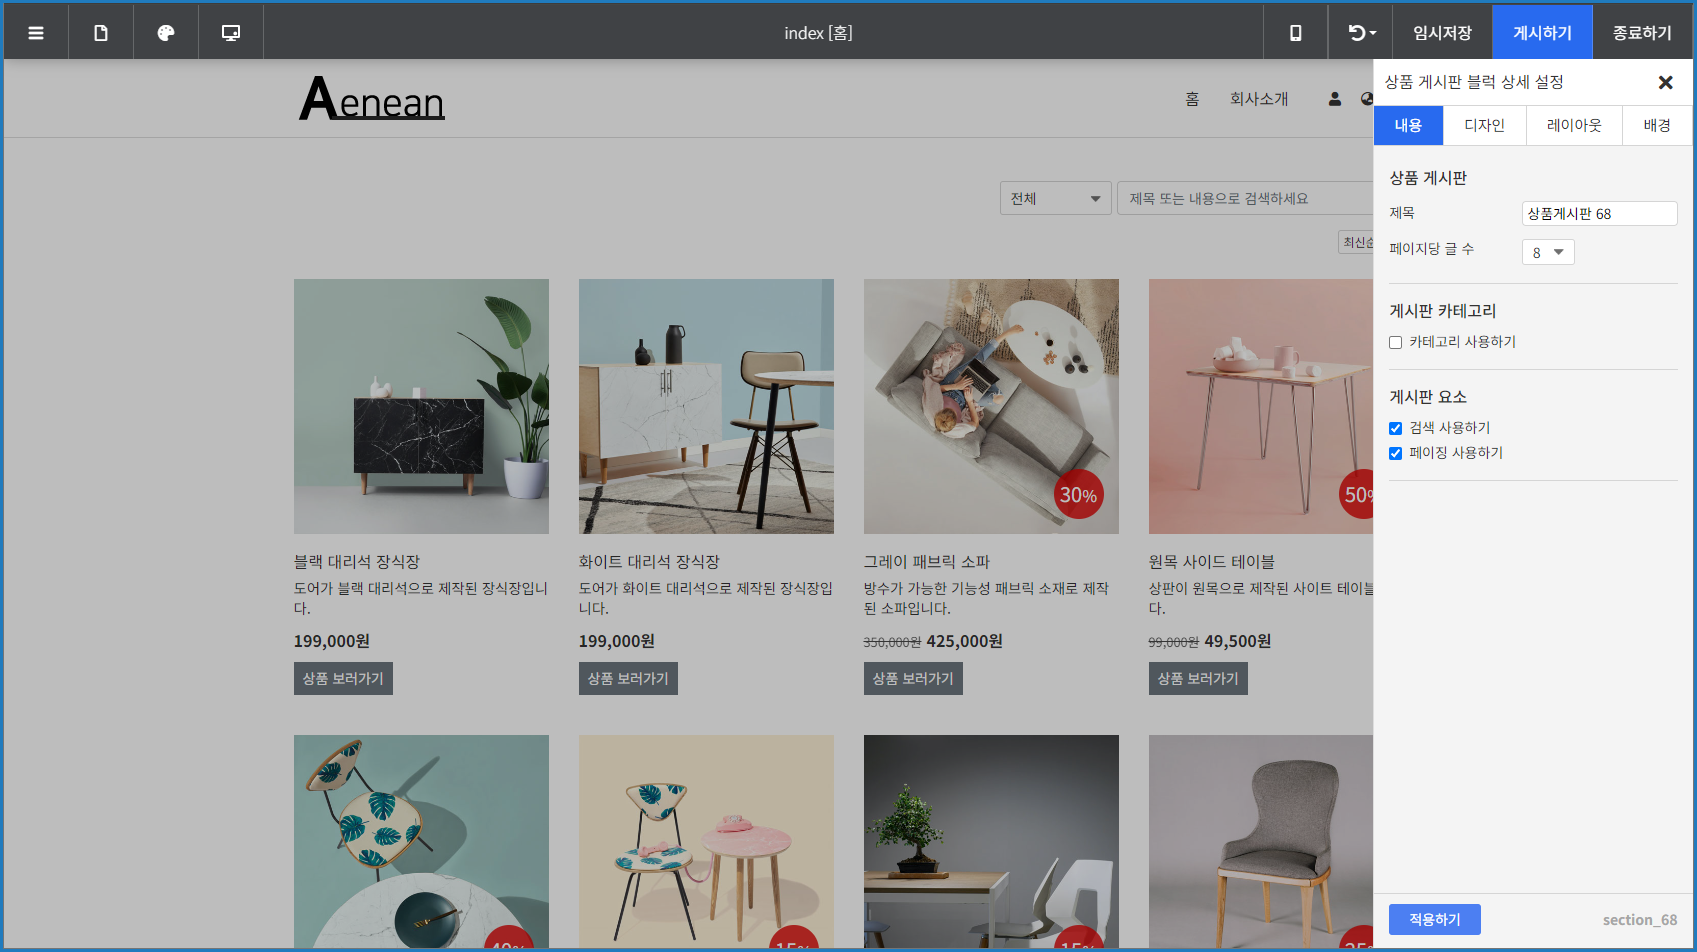Toggle the 검색 사용하기 checkbox

[x=1396, y=429]
